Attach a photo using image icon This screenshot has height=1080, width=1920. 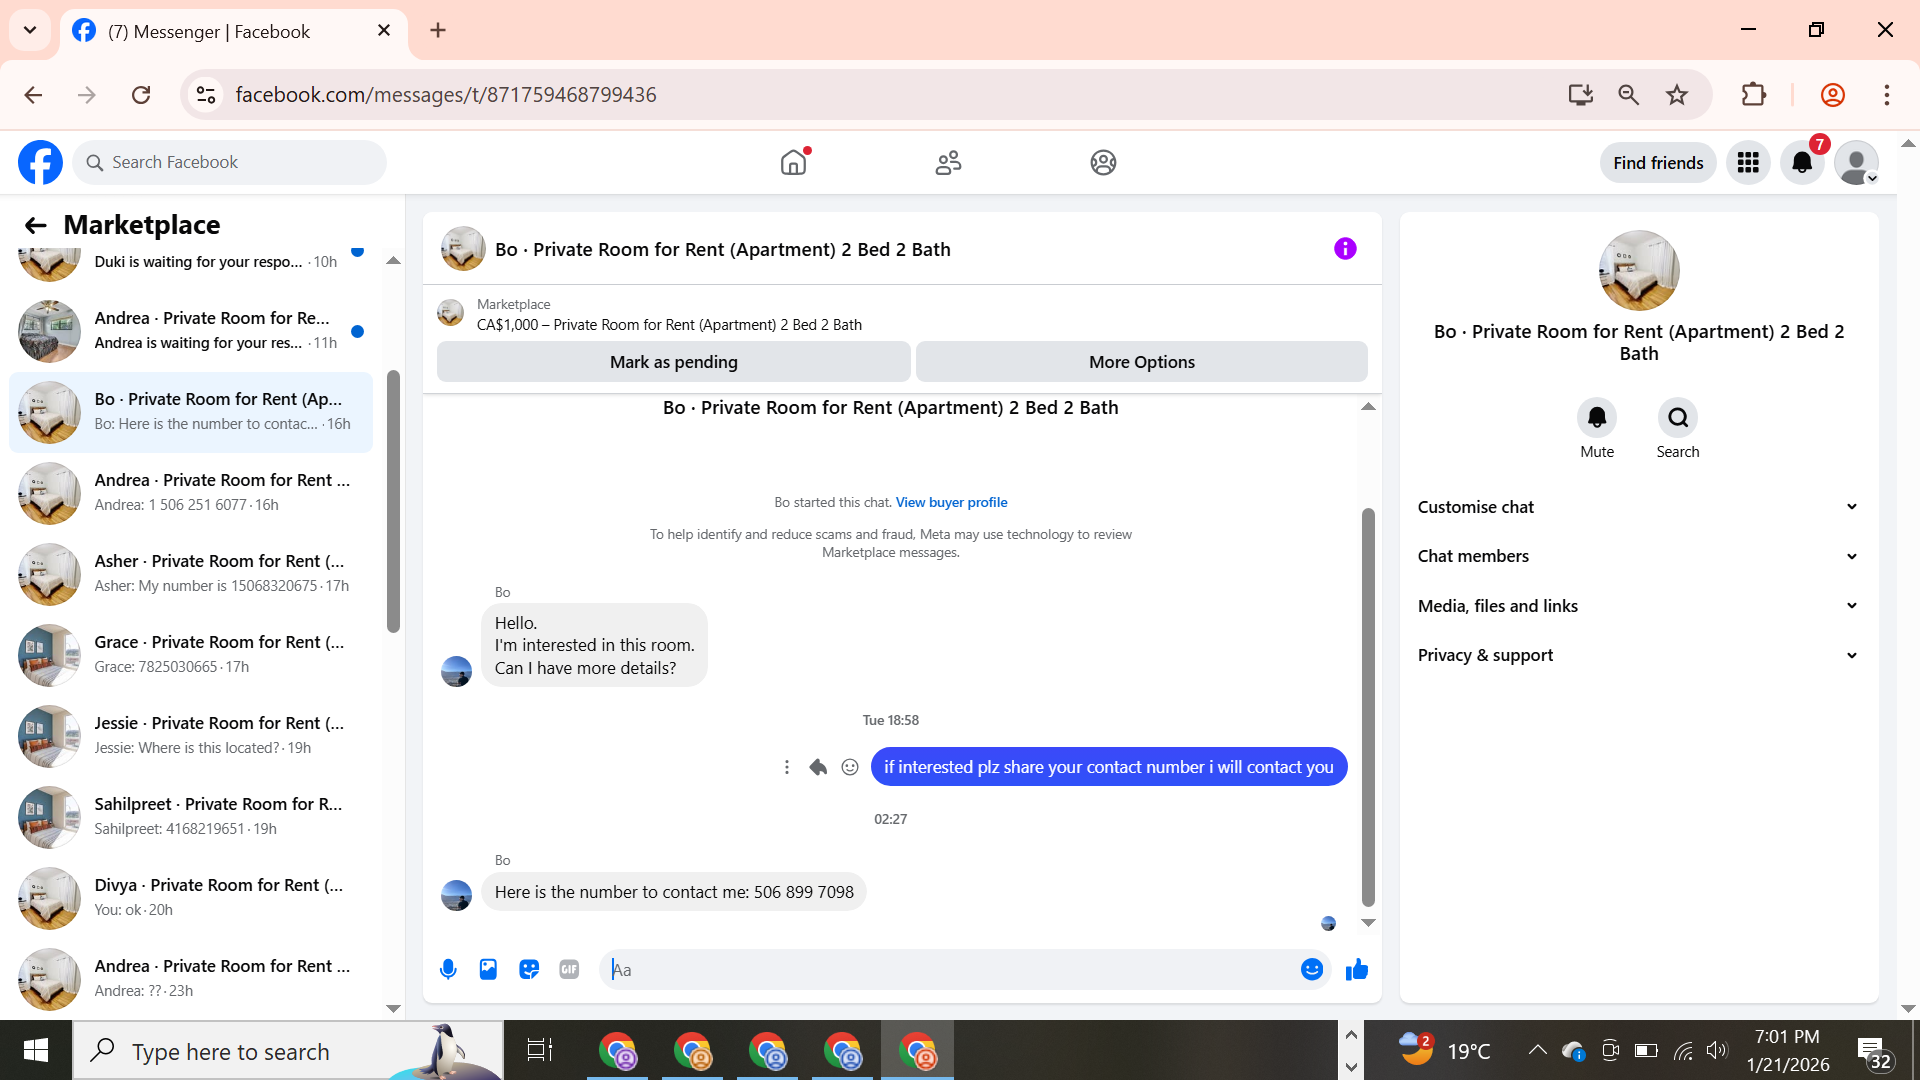point(488,969)
